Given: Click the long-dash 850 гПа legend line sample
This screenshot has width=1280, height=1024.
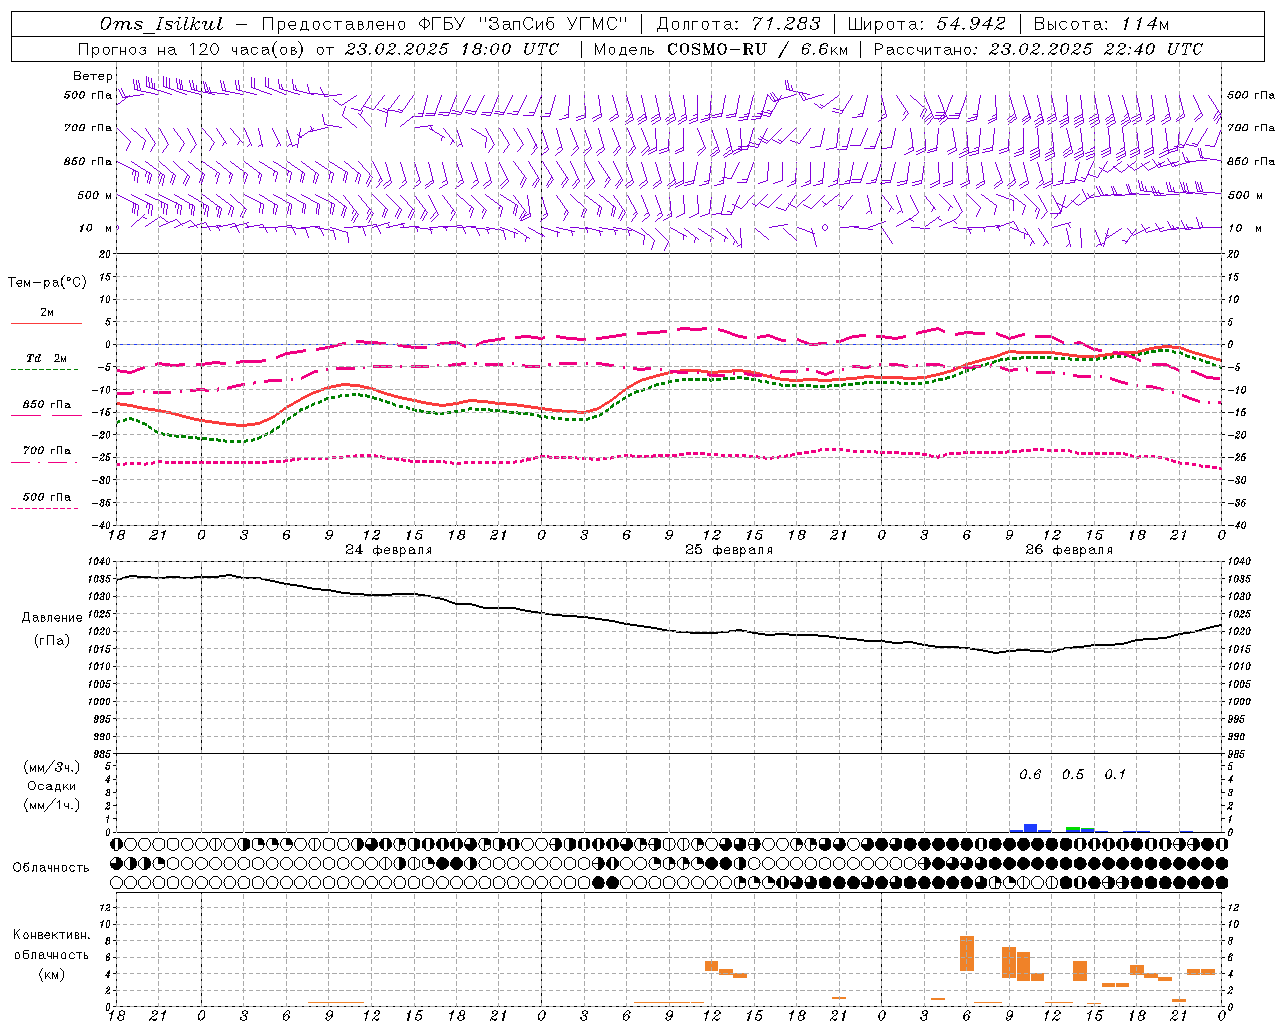Looking at the screenshot, I should coord(45,415).
